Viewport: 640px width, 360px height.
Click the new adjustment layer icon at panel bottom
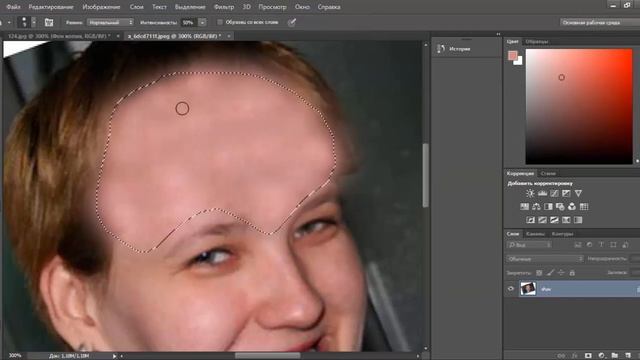pyautogui.click(x=601, y=356)
